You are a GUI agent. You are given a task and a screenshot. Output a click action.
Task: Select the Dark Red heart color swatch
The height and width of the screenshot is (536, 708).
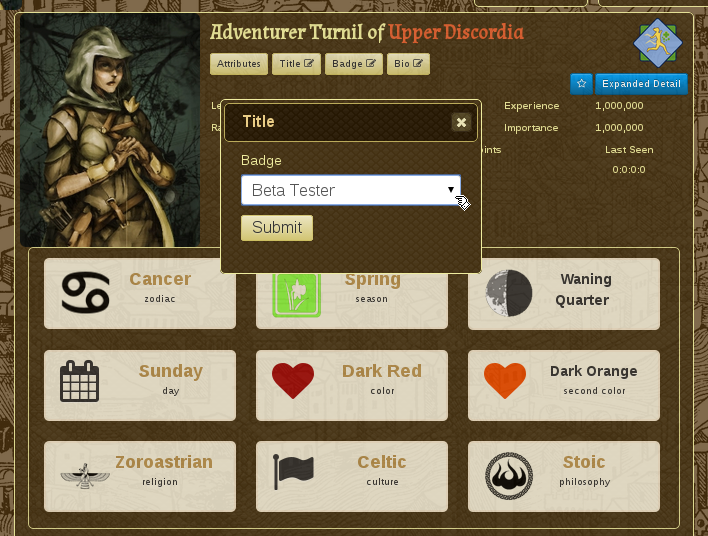(x=293, y=381)
